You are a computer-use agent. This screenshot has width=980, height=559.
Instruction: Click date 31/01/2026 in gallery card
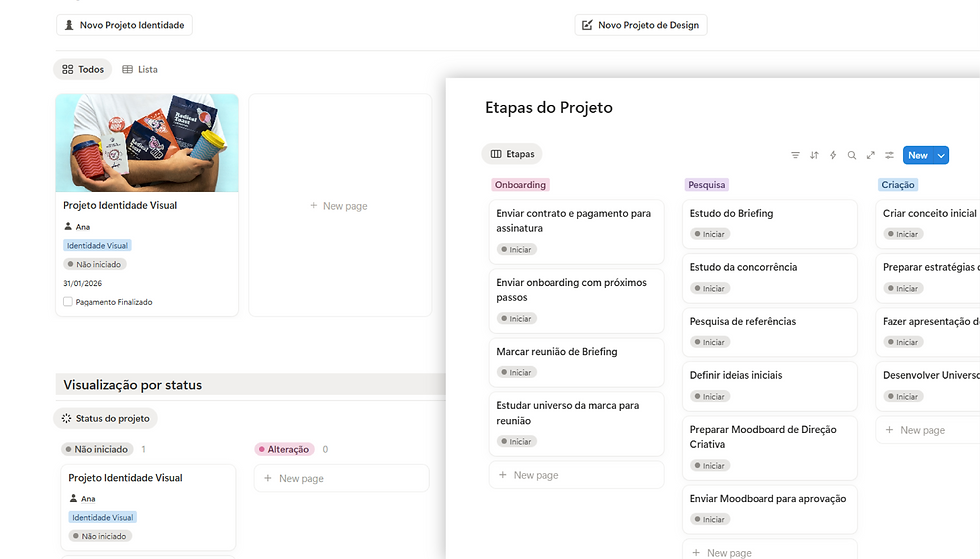click(82, 283)
